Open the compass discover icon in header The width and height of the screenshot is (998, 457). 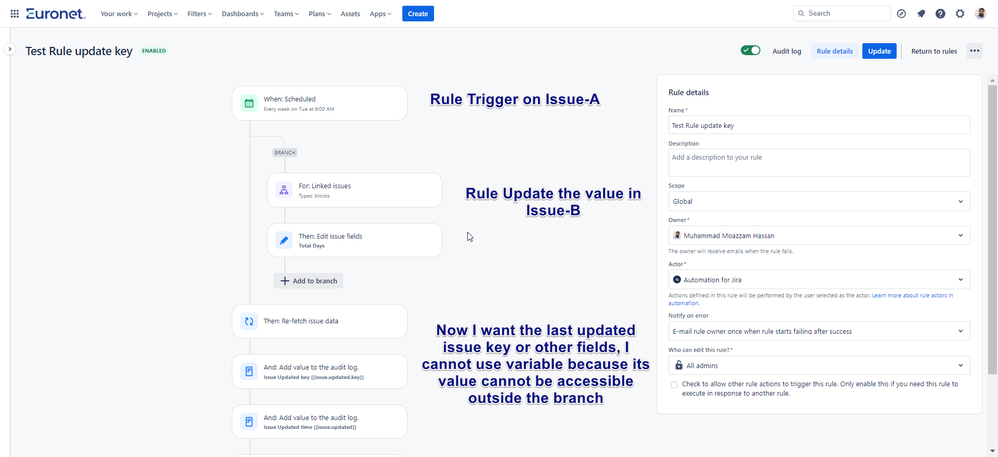(901, 13)
